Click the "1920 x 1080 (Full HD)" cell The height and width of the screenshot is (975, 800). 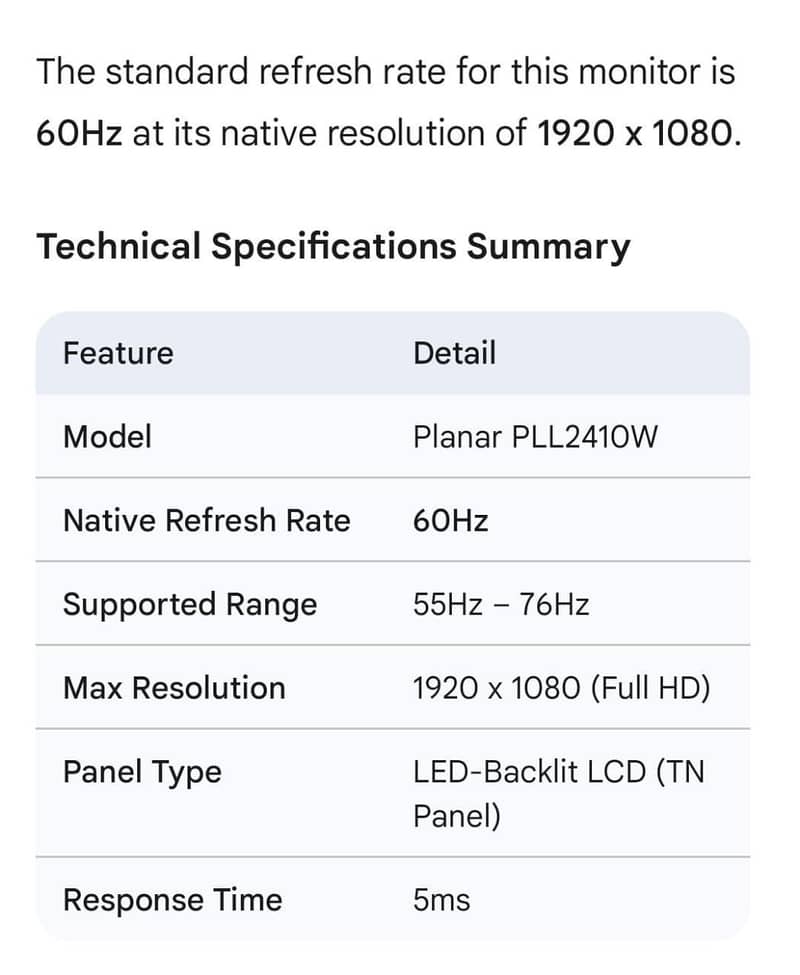click(x=561, y=688)
